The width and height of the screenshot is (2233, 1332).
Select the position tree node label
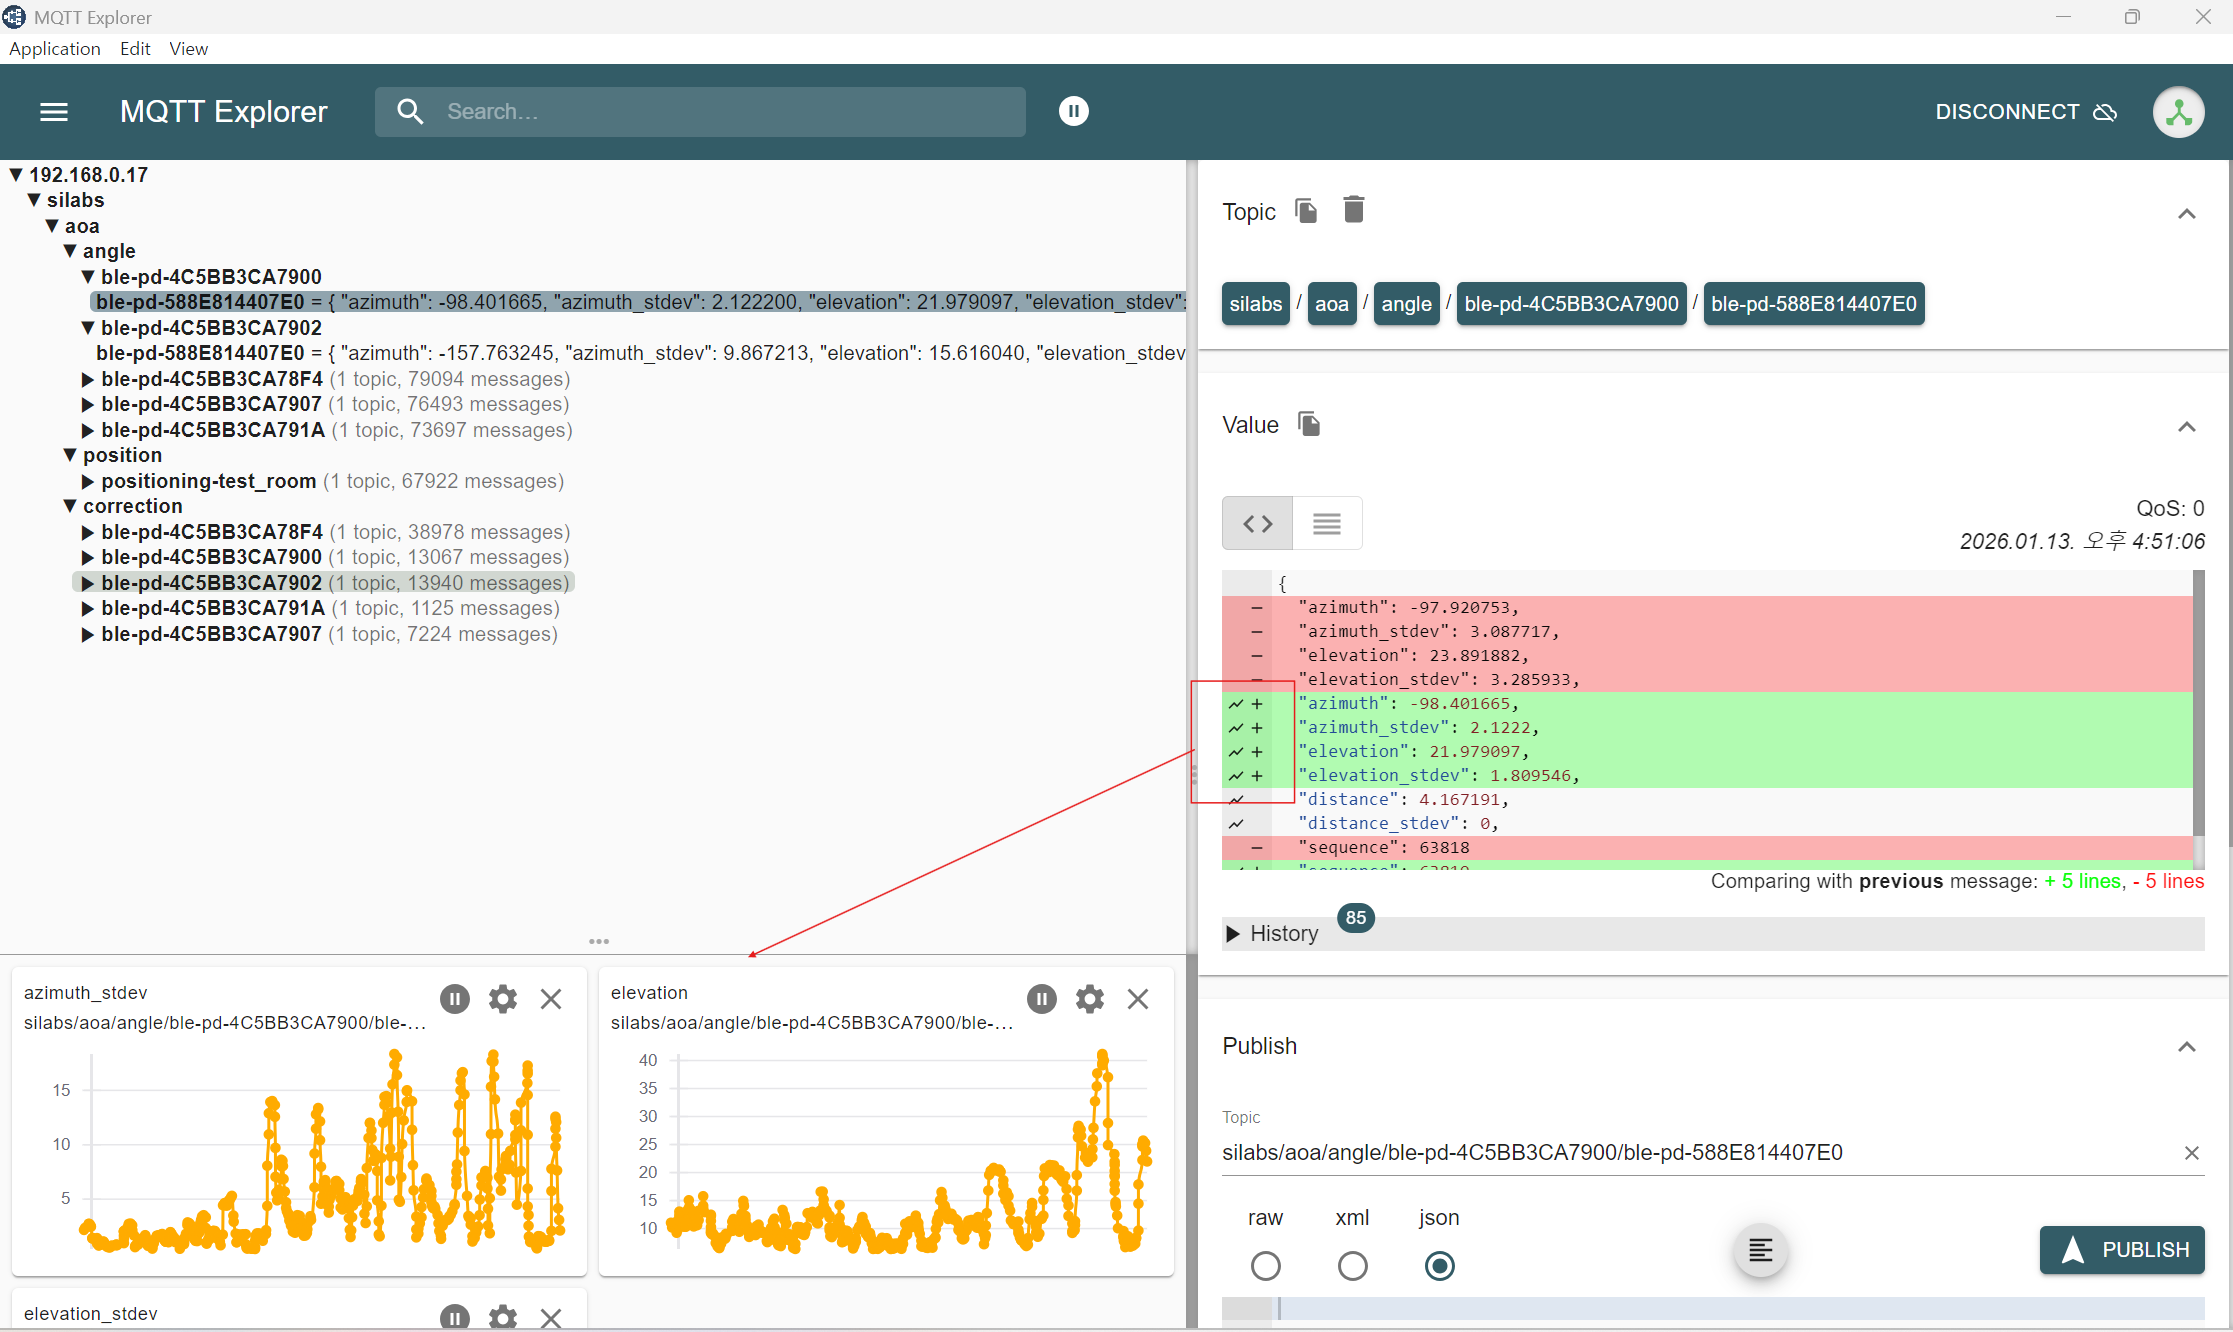coord(122,455)
